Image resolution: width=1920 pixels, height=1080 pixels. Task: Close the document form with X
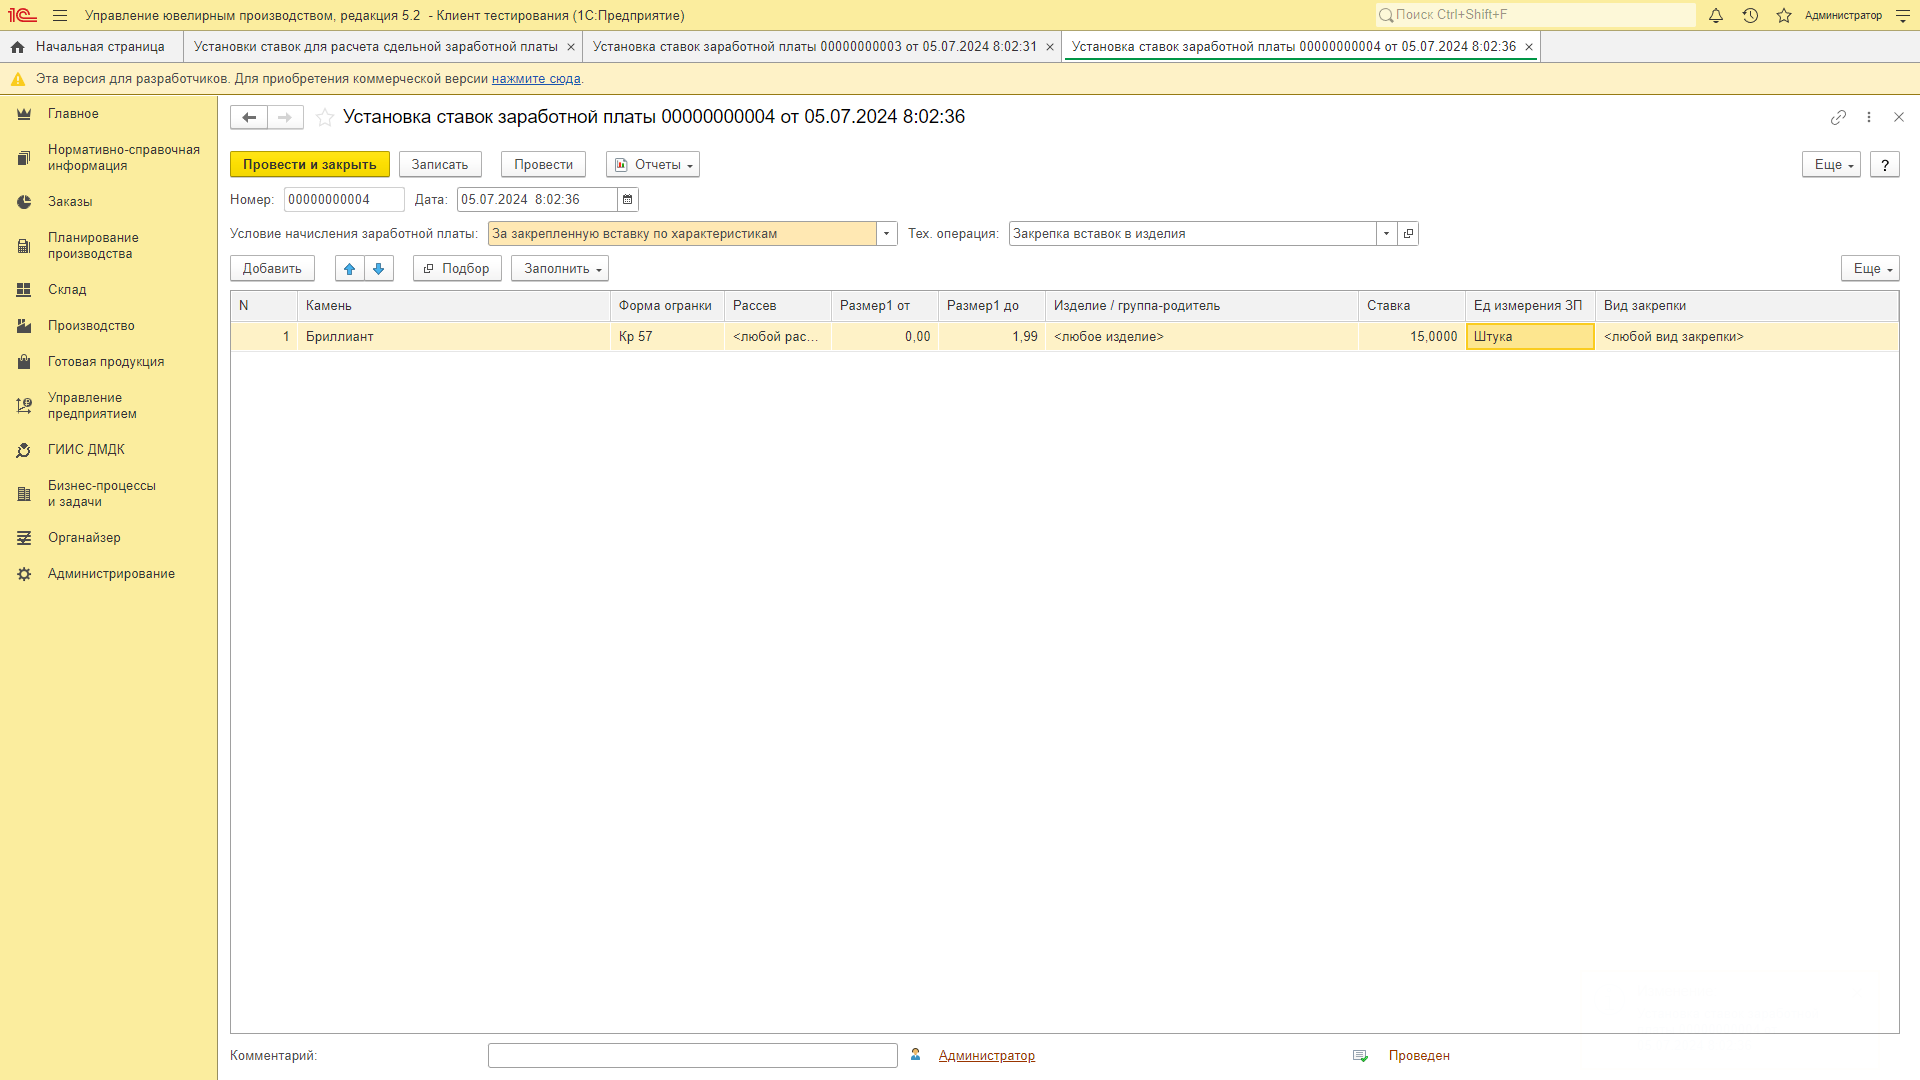[1899, 118]
